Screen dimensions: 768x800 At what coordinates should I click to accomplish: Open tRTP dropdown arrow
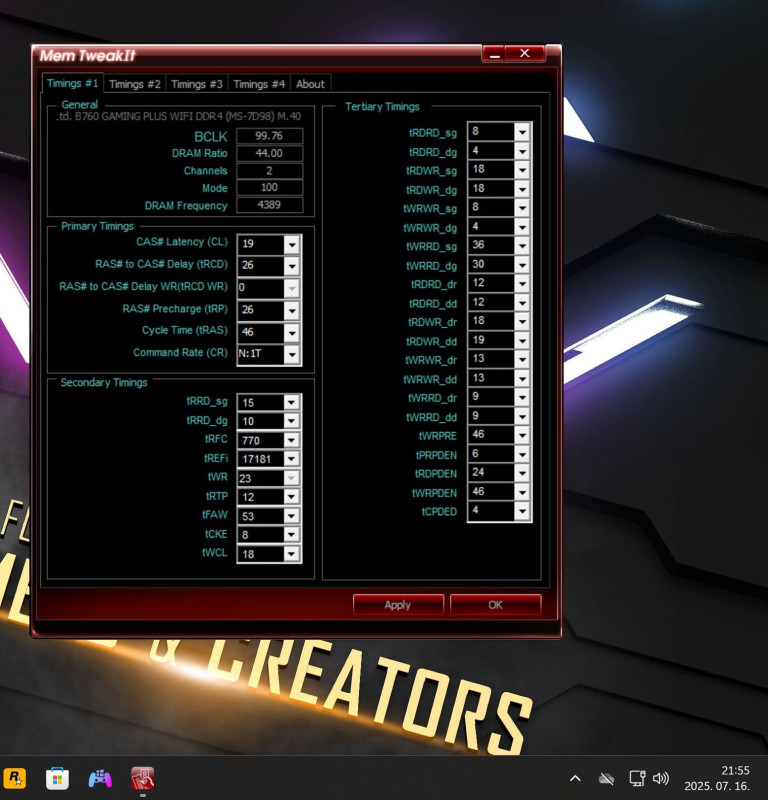pyautogui.click(x=291, y=497)
